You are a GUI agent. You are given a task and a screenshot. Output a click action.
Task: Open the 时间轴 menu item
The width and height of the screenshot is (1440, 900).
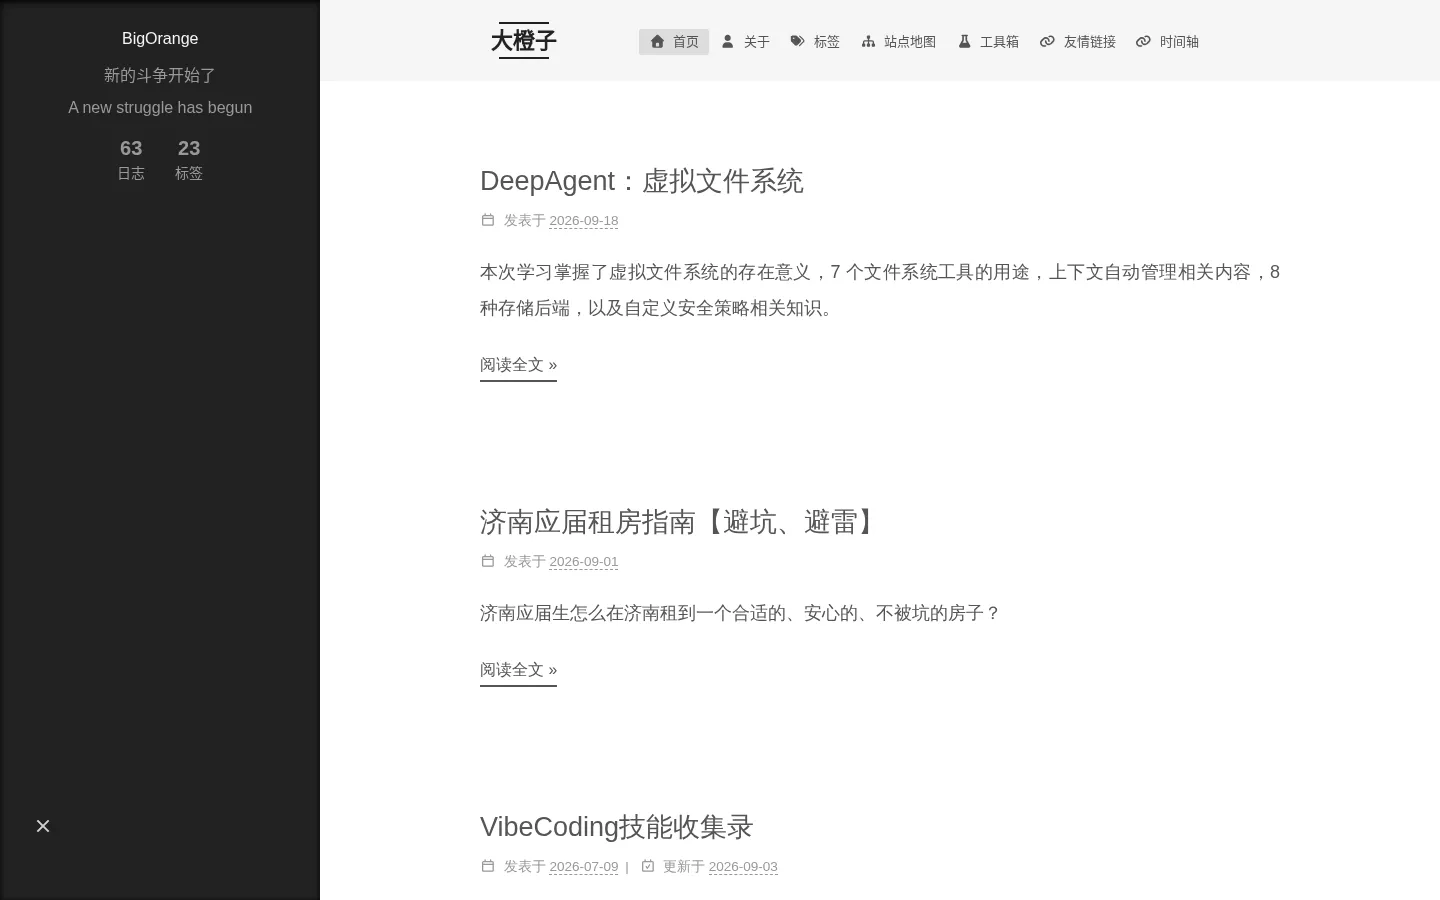click(1167, 41)
